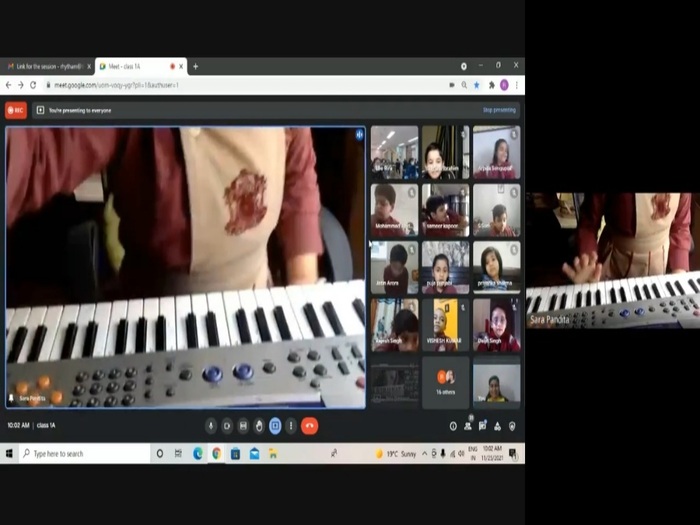Click the 19°C Sunny weather widget
The image size is (700, 525).
(x=396, y=454)
